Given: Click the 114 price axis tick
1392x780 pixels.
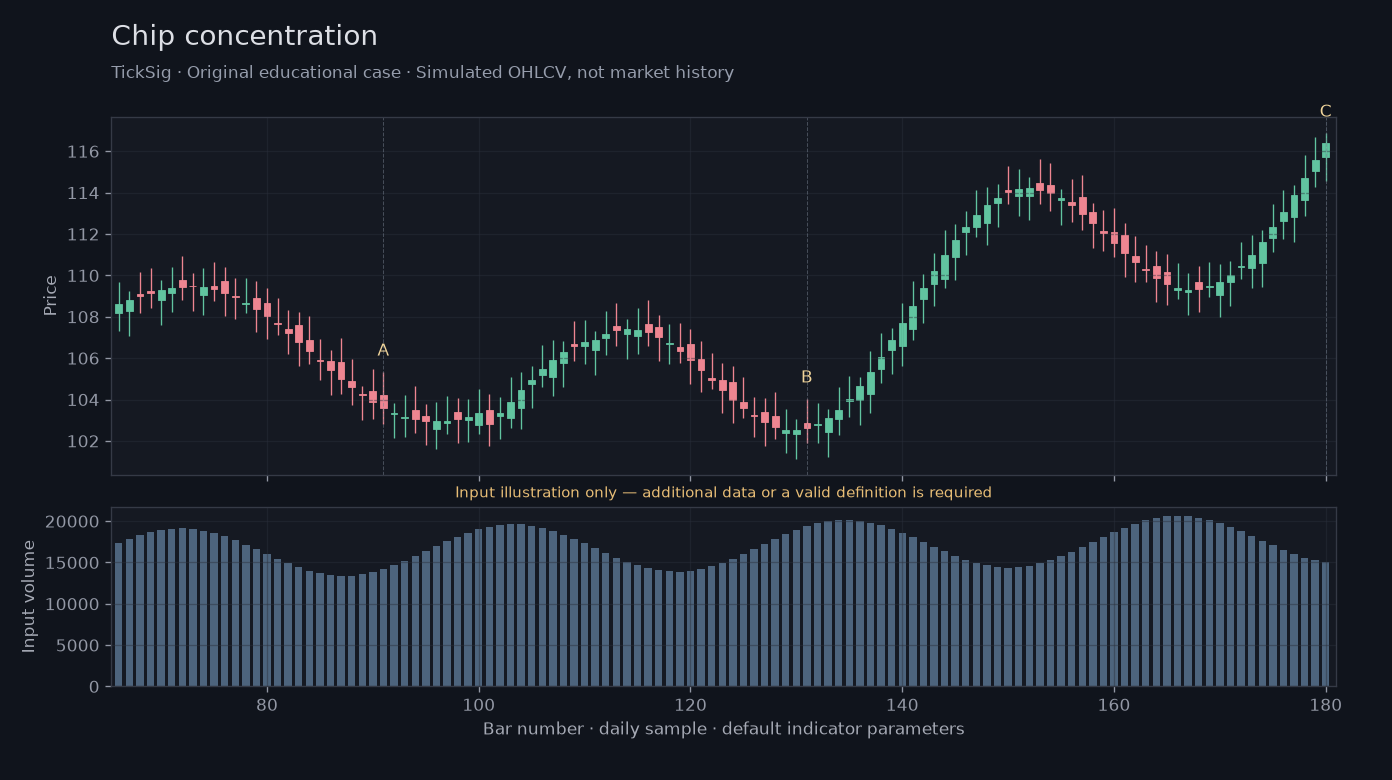Looking at the screenshot, I should point(83,193).
